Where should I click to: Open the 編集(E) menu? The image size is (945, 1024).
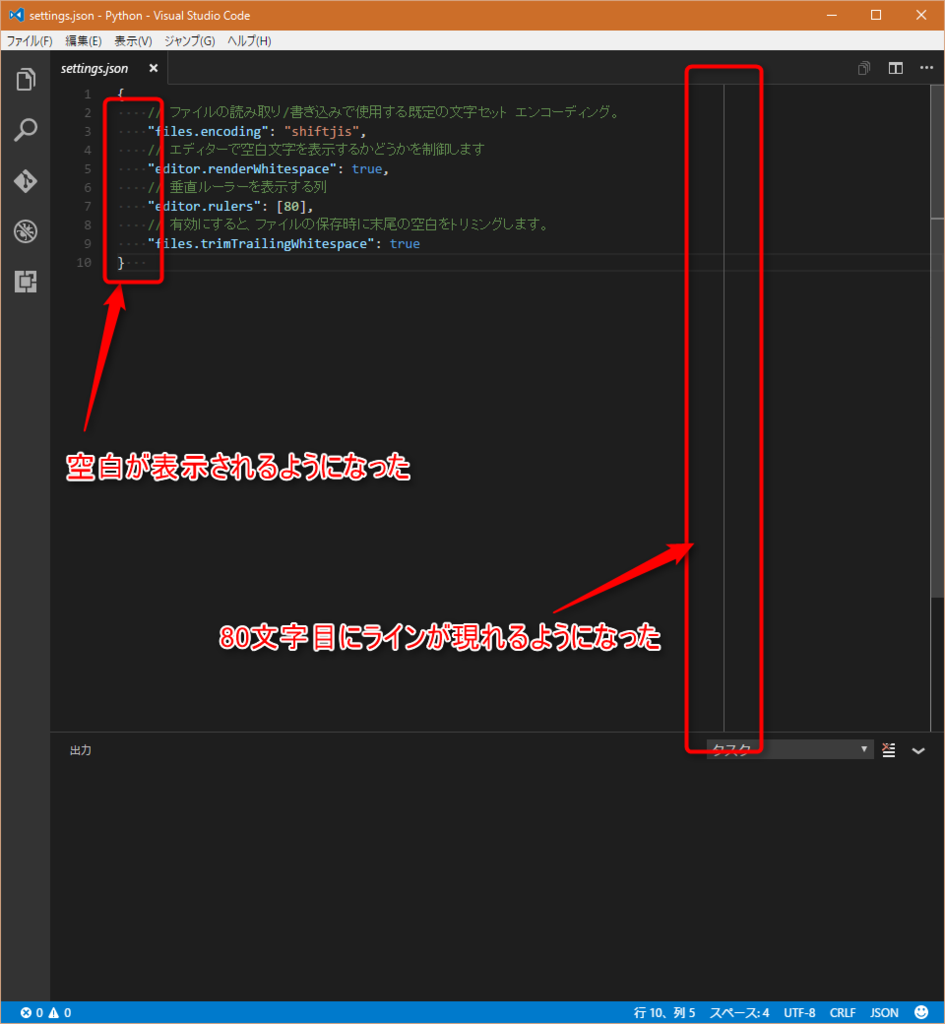pyautogui.click(x=83, y=41)
